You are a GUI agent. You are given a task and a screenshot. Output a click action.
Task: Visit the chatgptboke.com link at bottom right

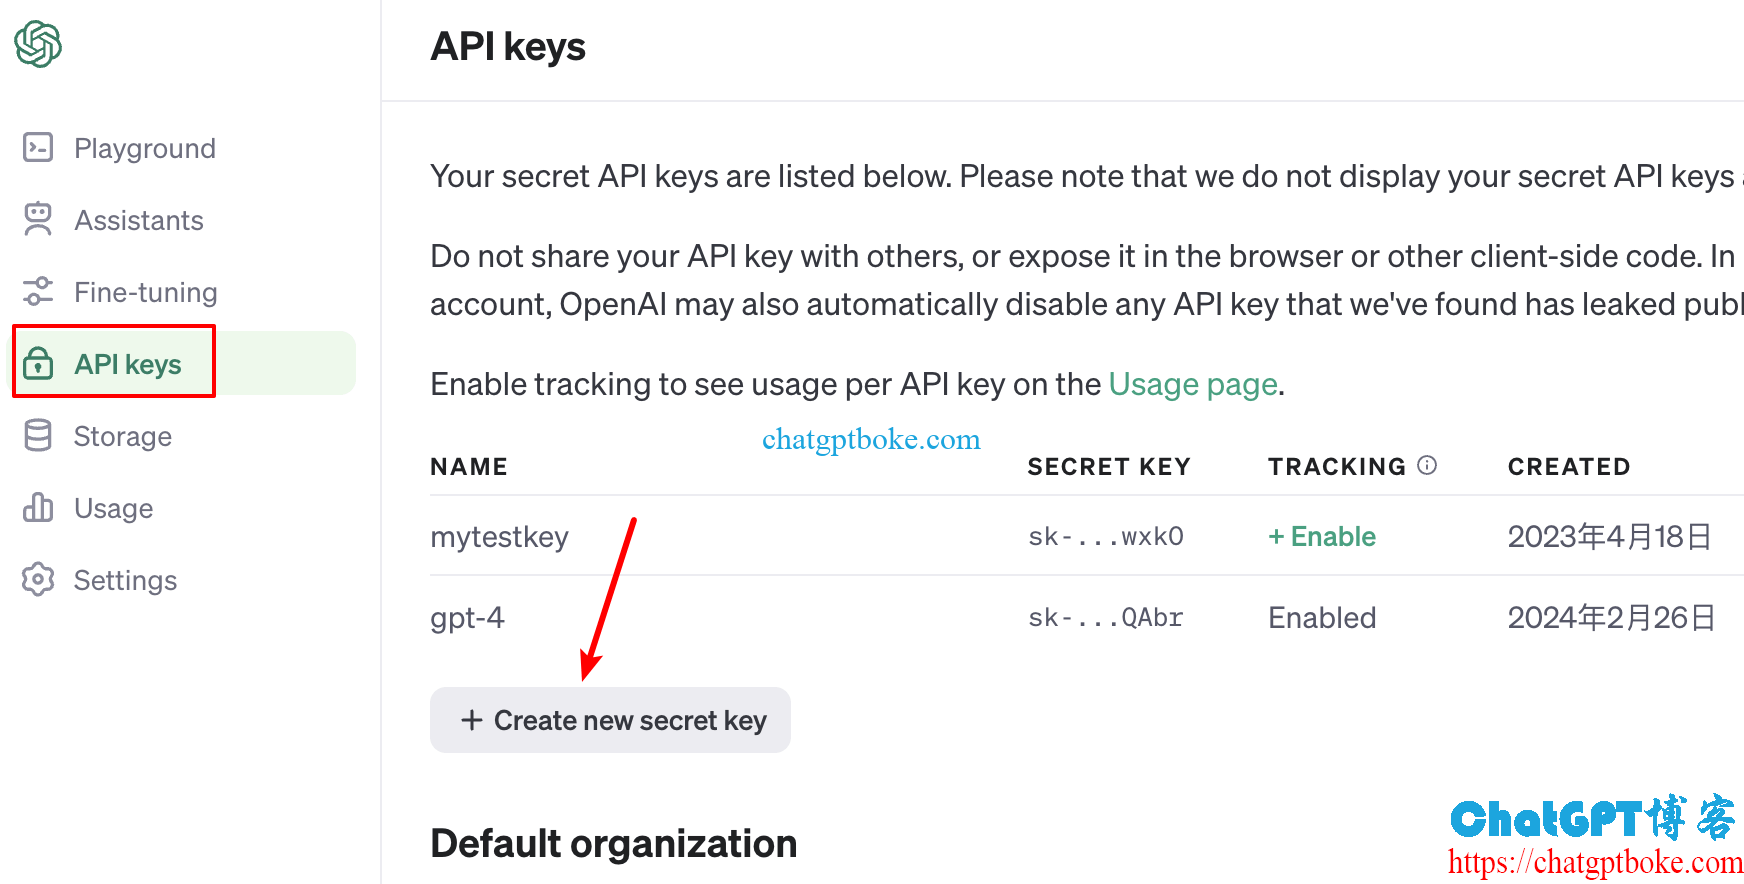point(1594,861)
